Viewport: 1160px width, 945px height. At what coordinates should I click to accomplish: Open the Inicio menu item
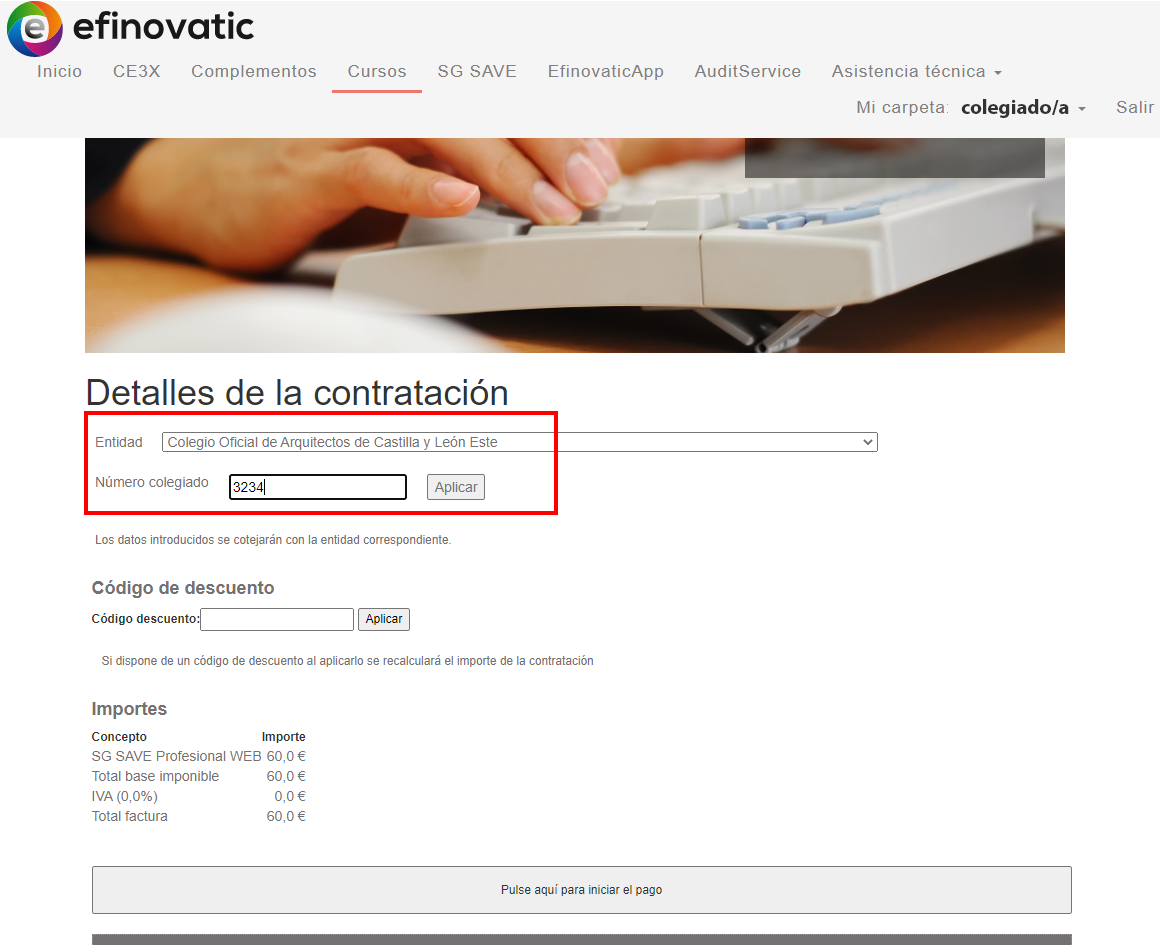coord(59,71)
